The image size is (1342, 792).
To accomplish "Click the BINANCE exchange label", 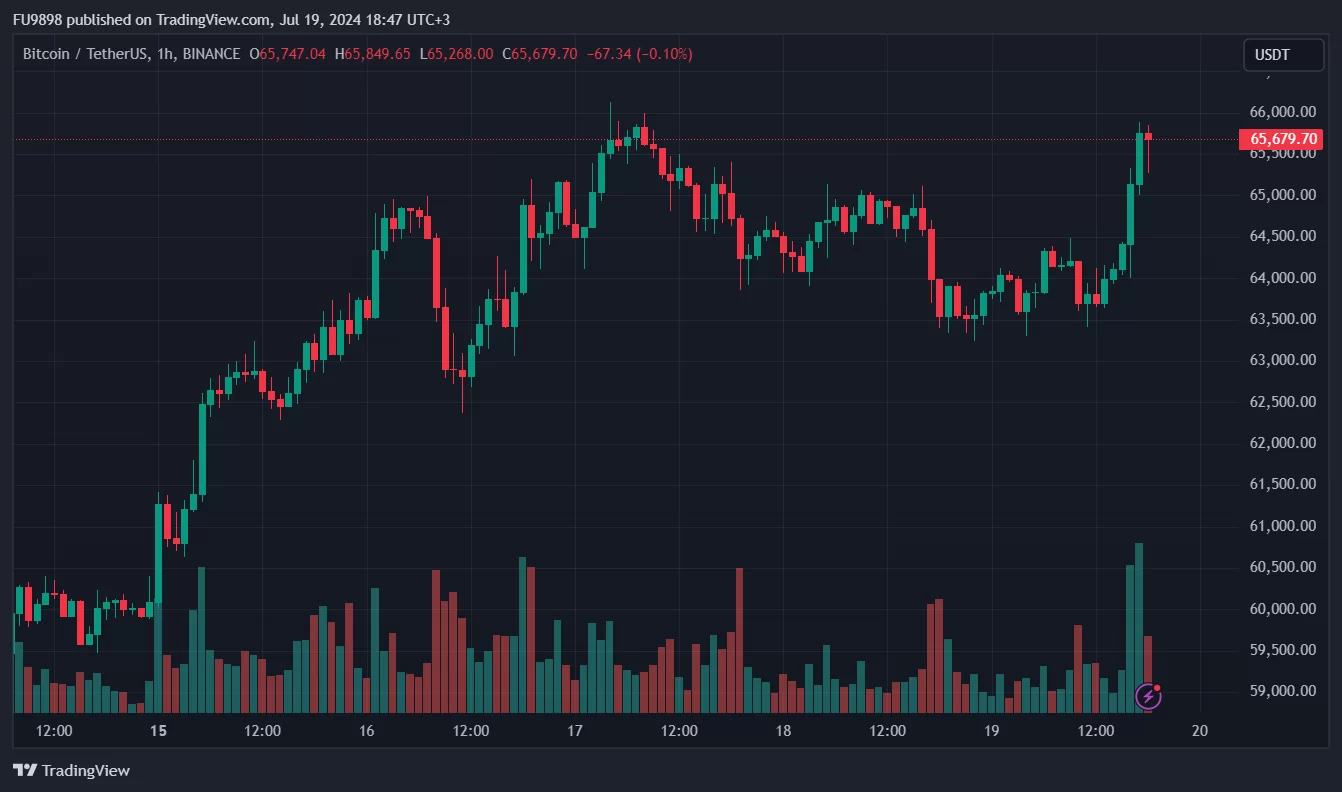I will (x=212, y=54).
